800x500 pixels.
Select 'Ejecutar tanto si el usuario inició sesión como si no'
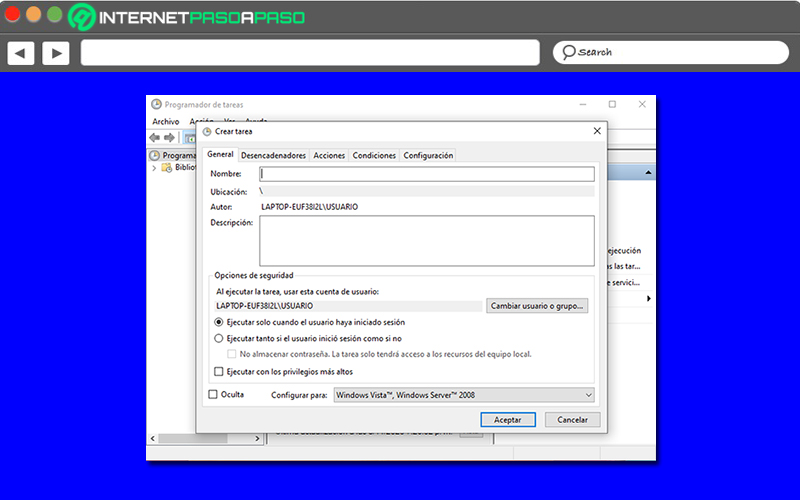[218, 338]
